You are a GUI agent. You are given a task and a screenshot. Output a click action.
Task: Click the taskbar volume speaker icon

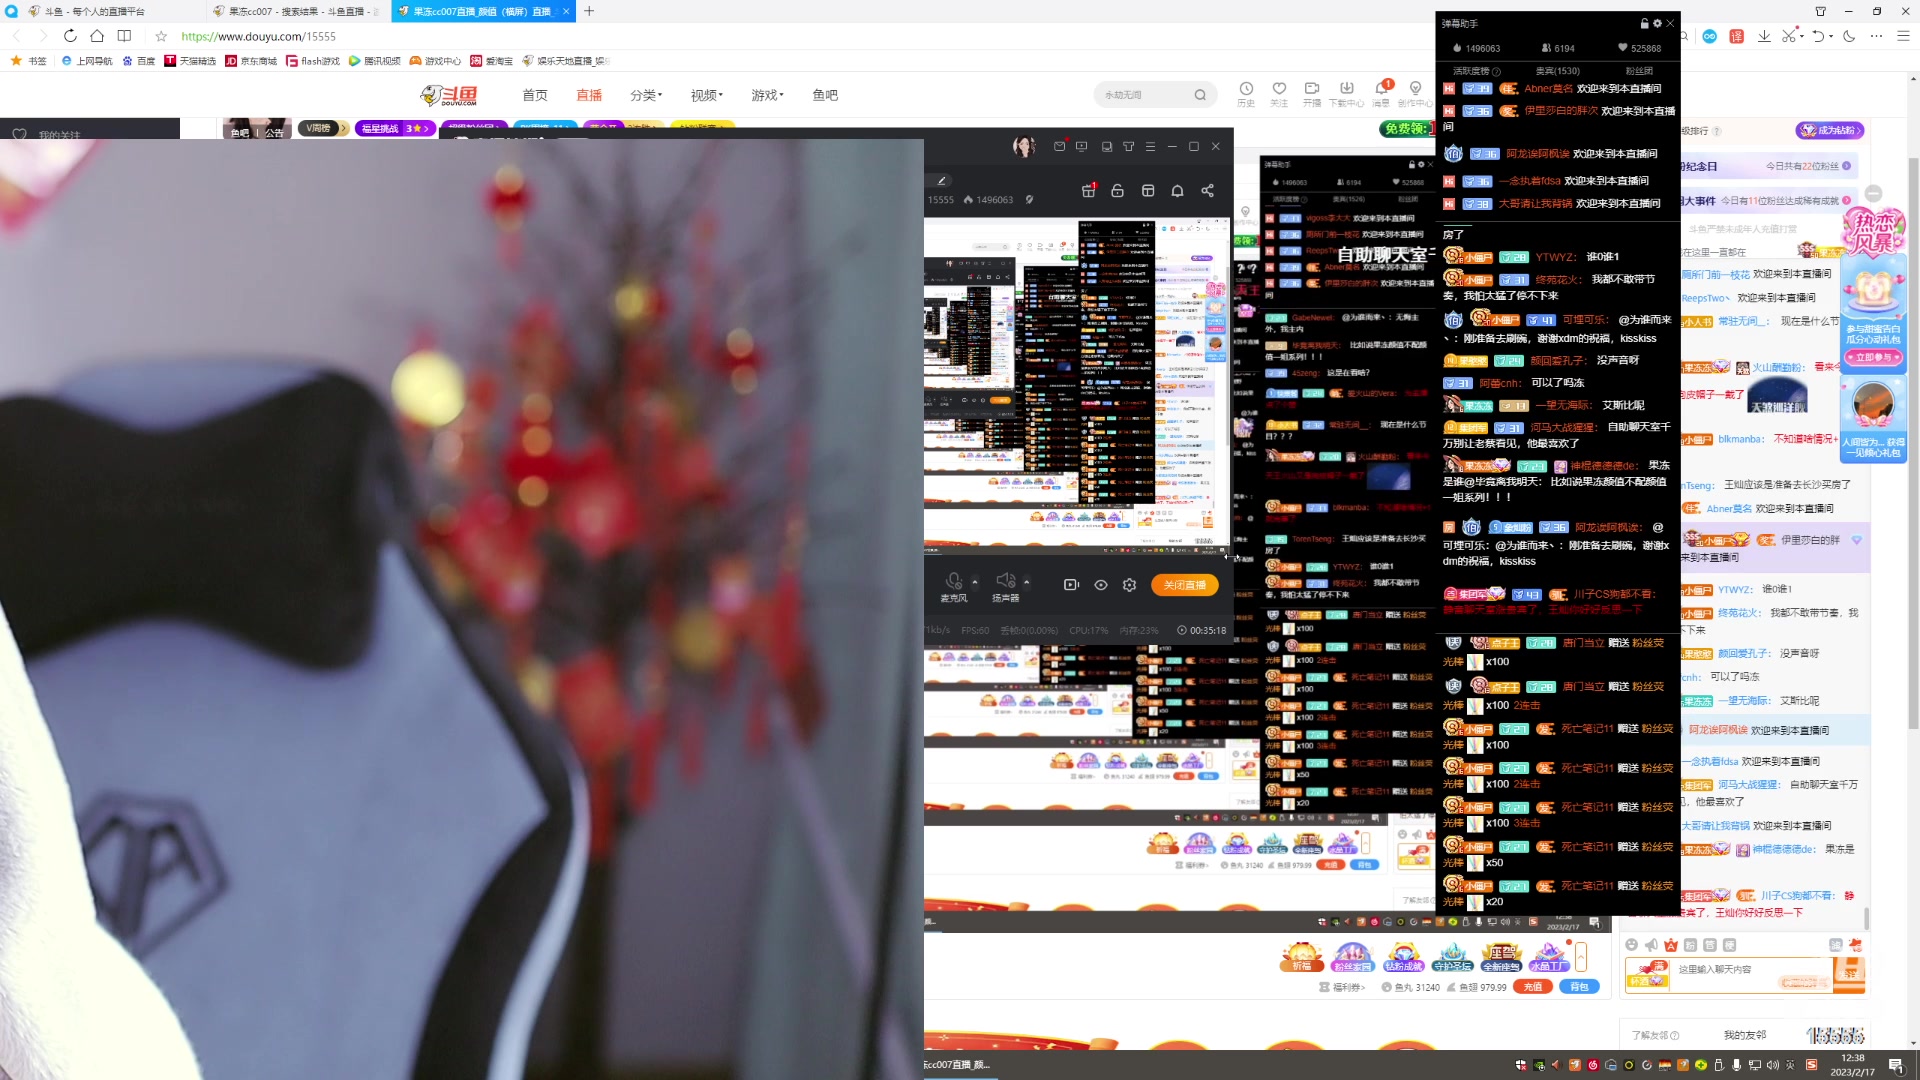pyautogui.click(x=1772, y=1065)
